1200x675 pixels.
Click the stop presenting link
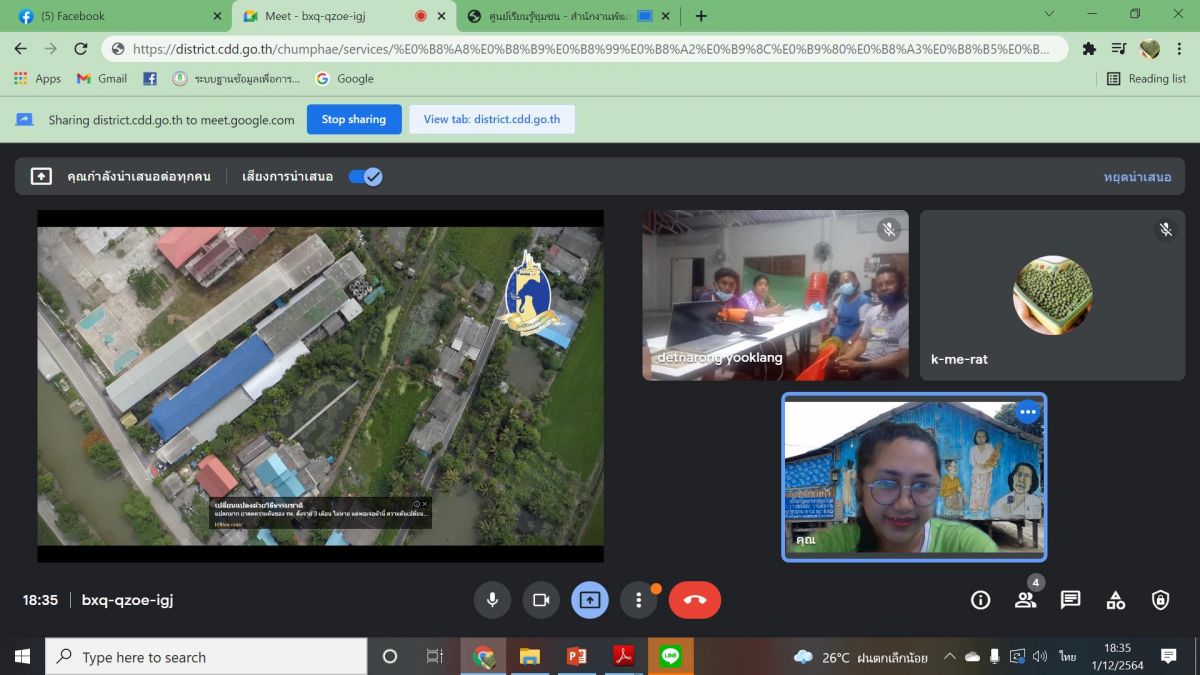(1137, 177)
